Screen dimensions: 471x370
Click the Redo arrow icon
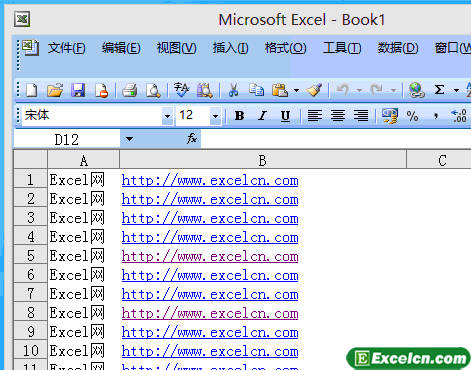tap(377, 89)
